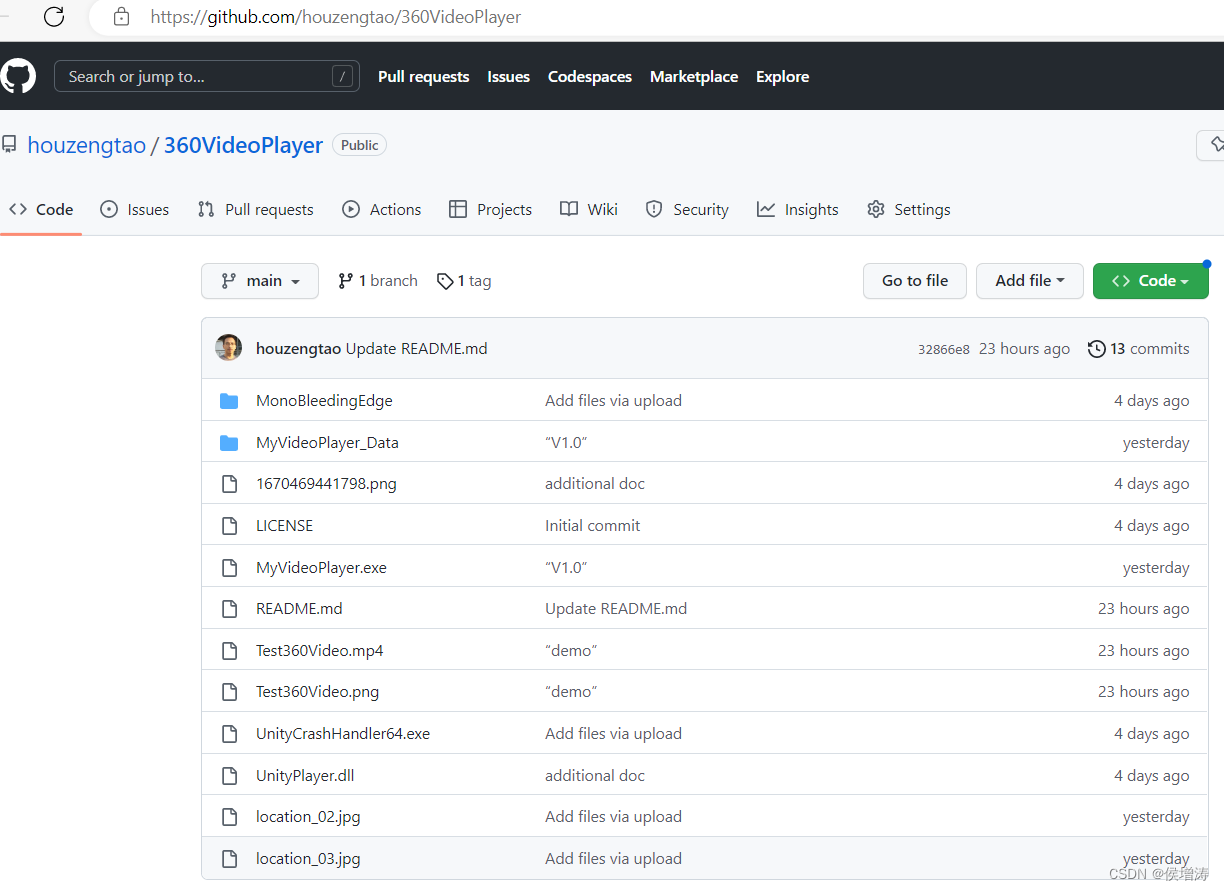Click the MyVideoPlayer_Data folder icon
This screenshot has width=1224, height=890.
[229, 443]
